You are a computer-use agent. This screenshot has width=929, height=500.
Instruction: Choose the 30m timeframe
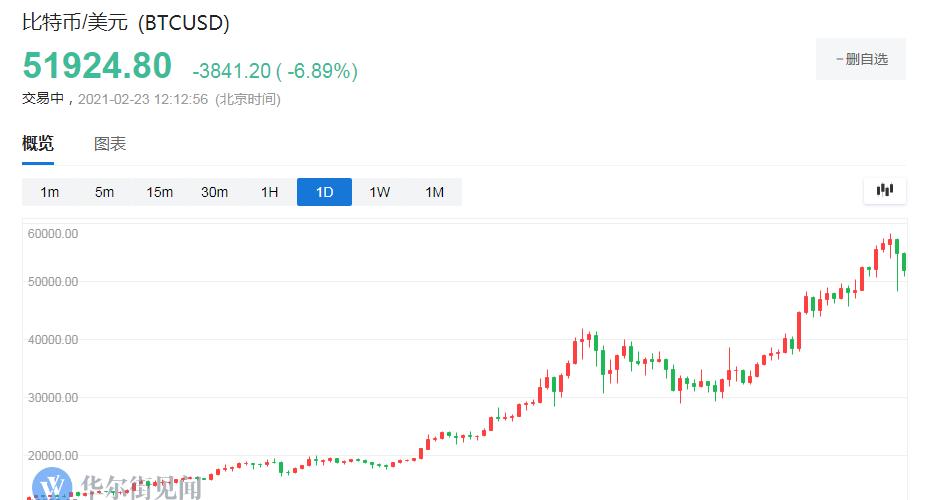pyautogui.click(x=214, y=192)
